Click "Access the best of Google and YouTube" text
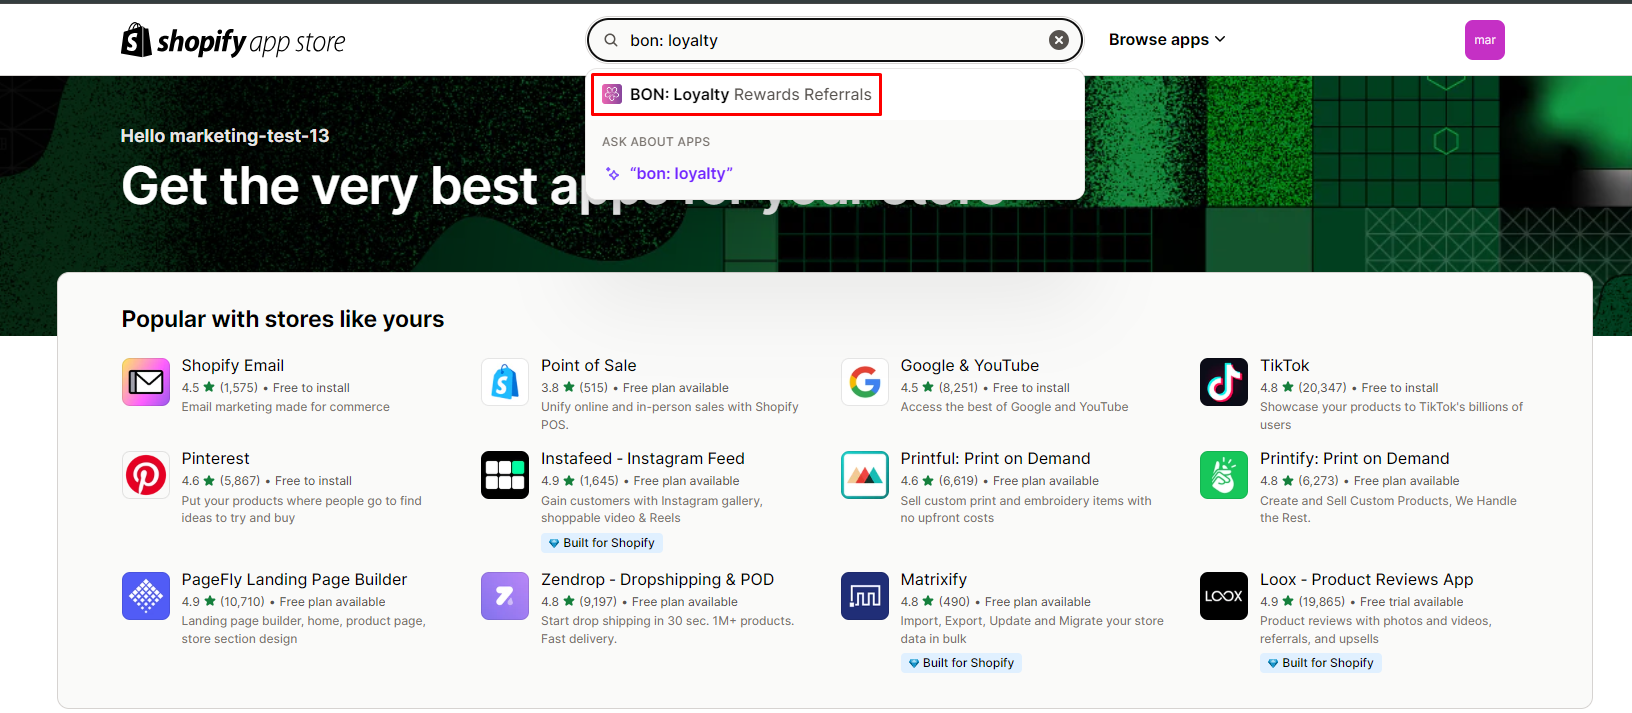The image size is (1632, 713). [x=1015, y=407]
